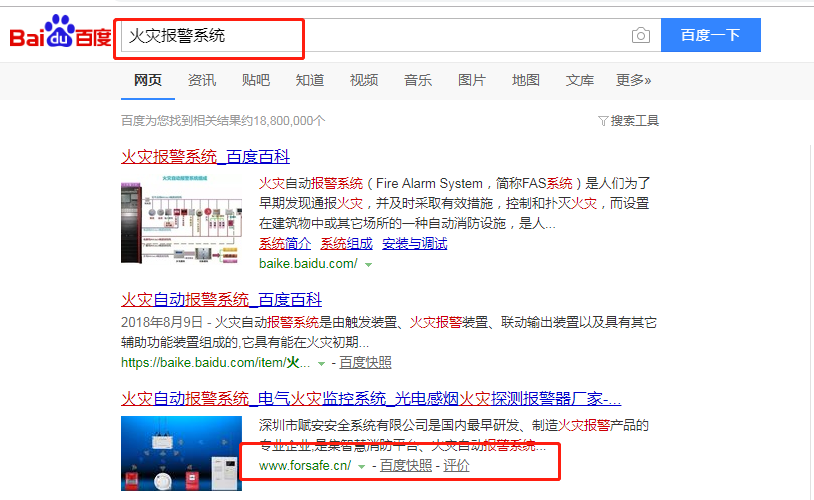Expand arrow next to www.forsafe.cn/
814x500 pixels.
point(362,467)
